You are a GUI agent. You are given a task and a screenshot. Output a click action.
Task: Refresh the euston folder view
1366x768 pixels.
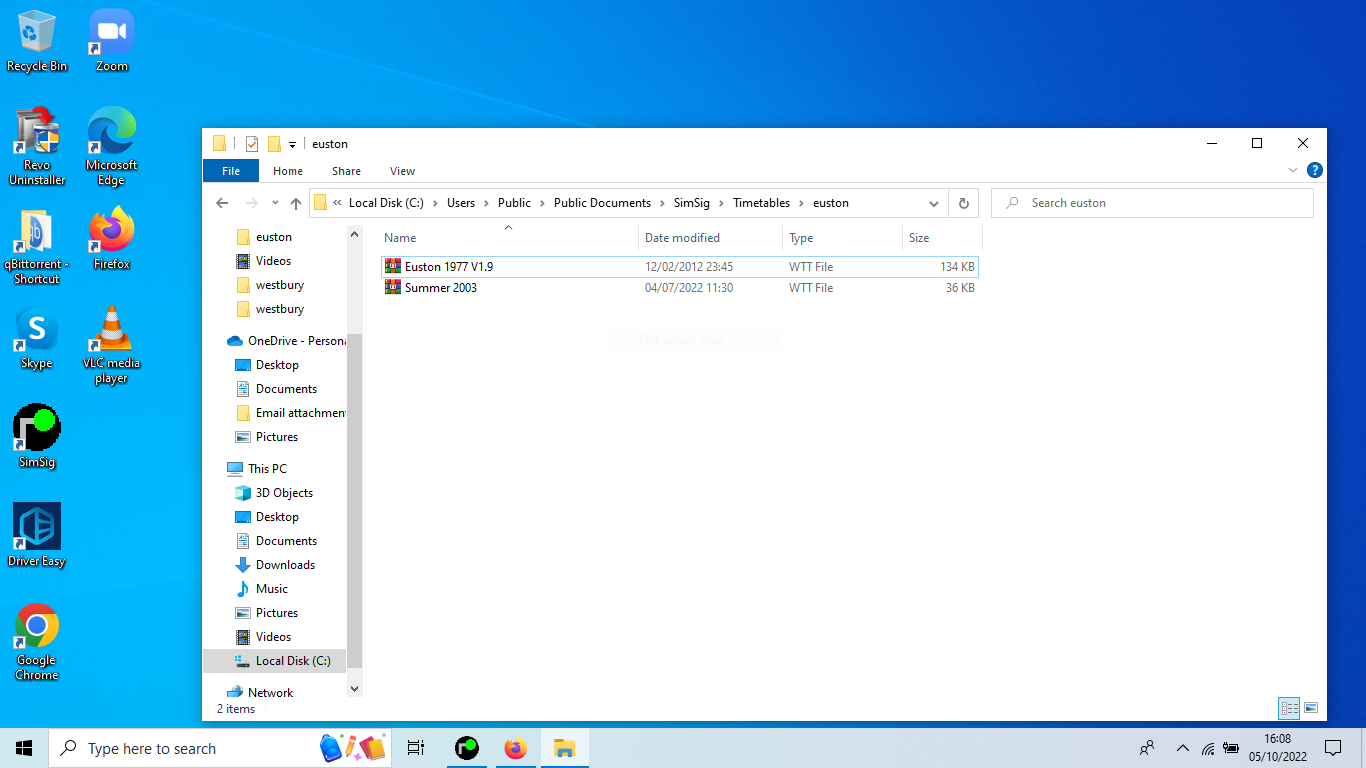pyautogui.click(x=963, y=203)
